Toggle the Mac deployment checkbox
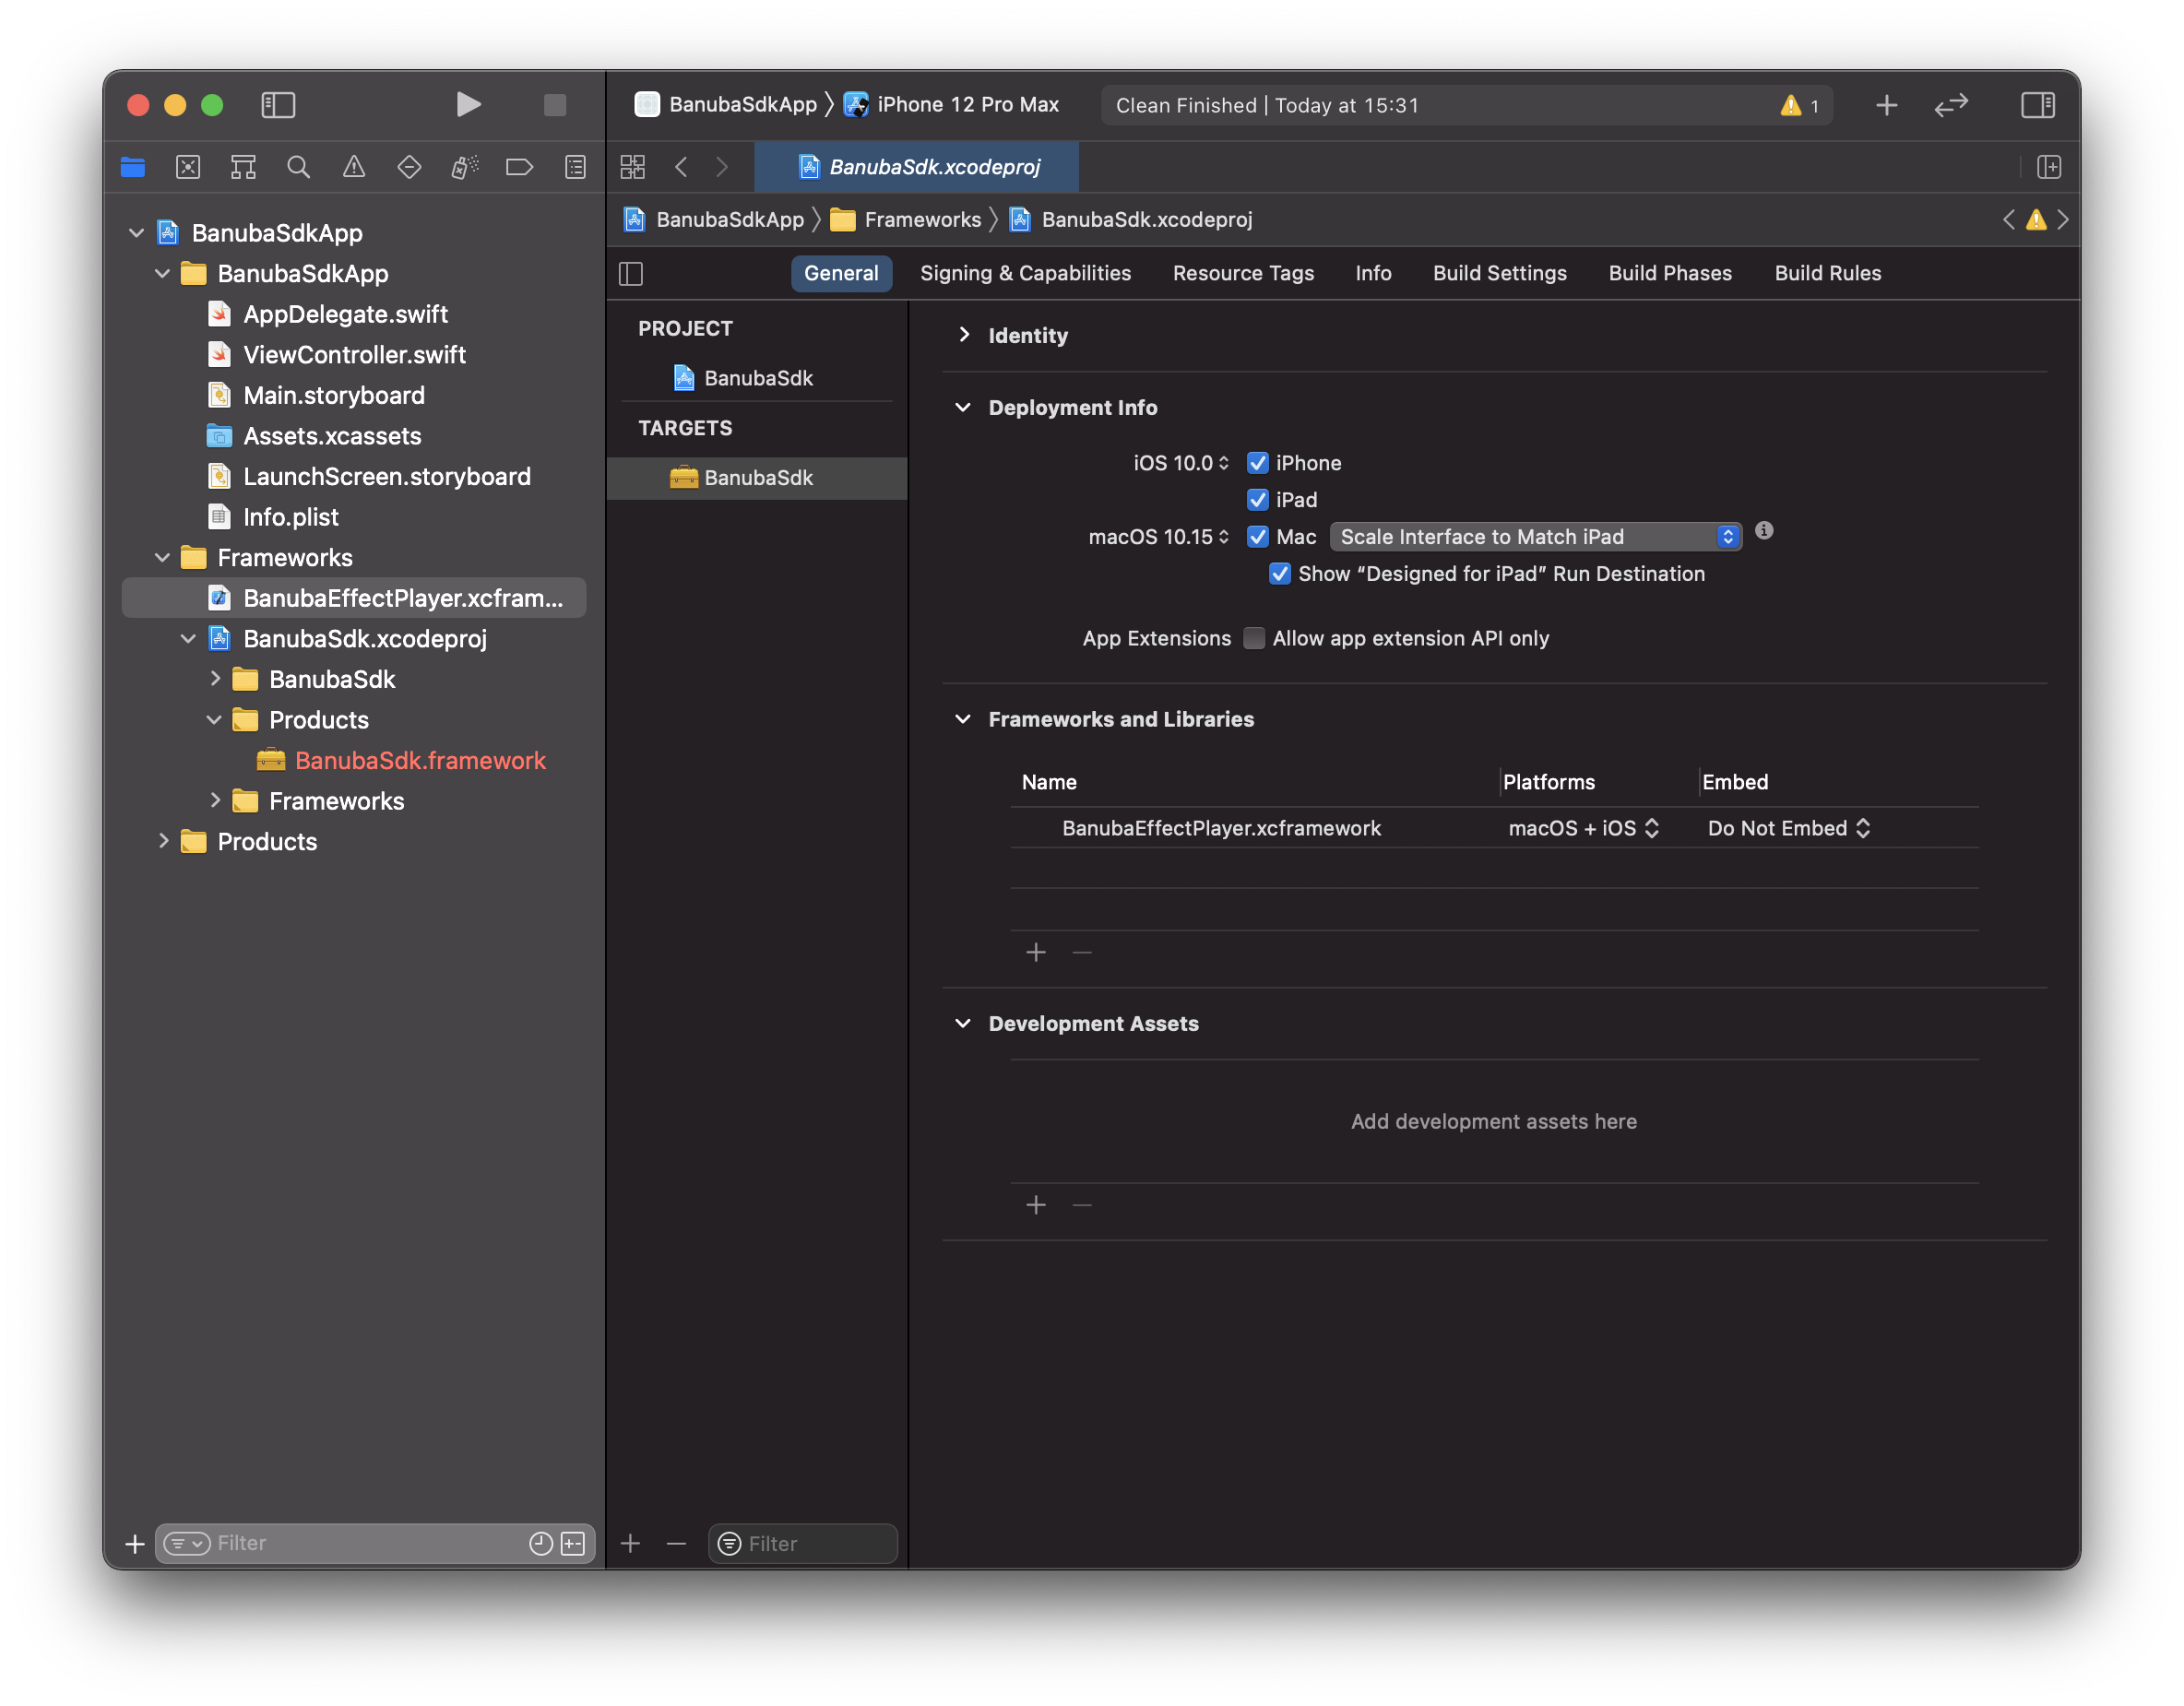2184x1706 pixels. pyautogui.click(x=1258, y=537)
